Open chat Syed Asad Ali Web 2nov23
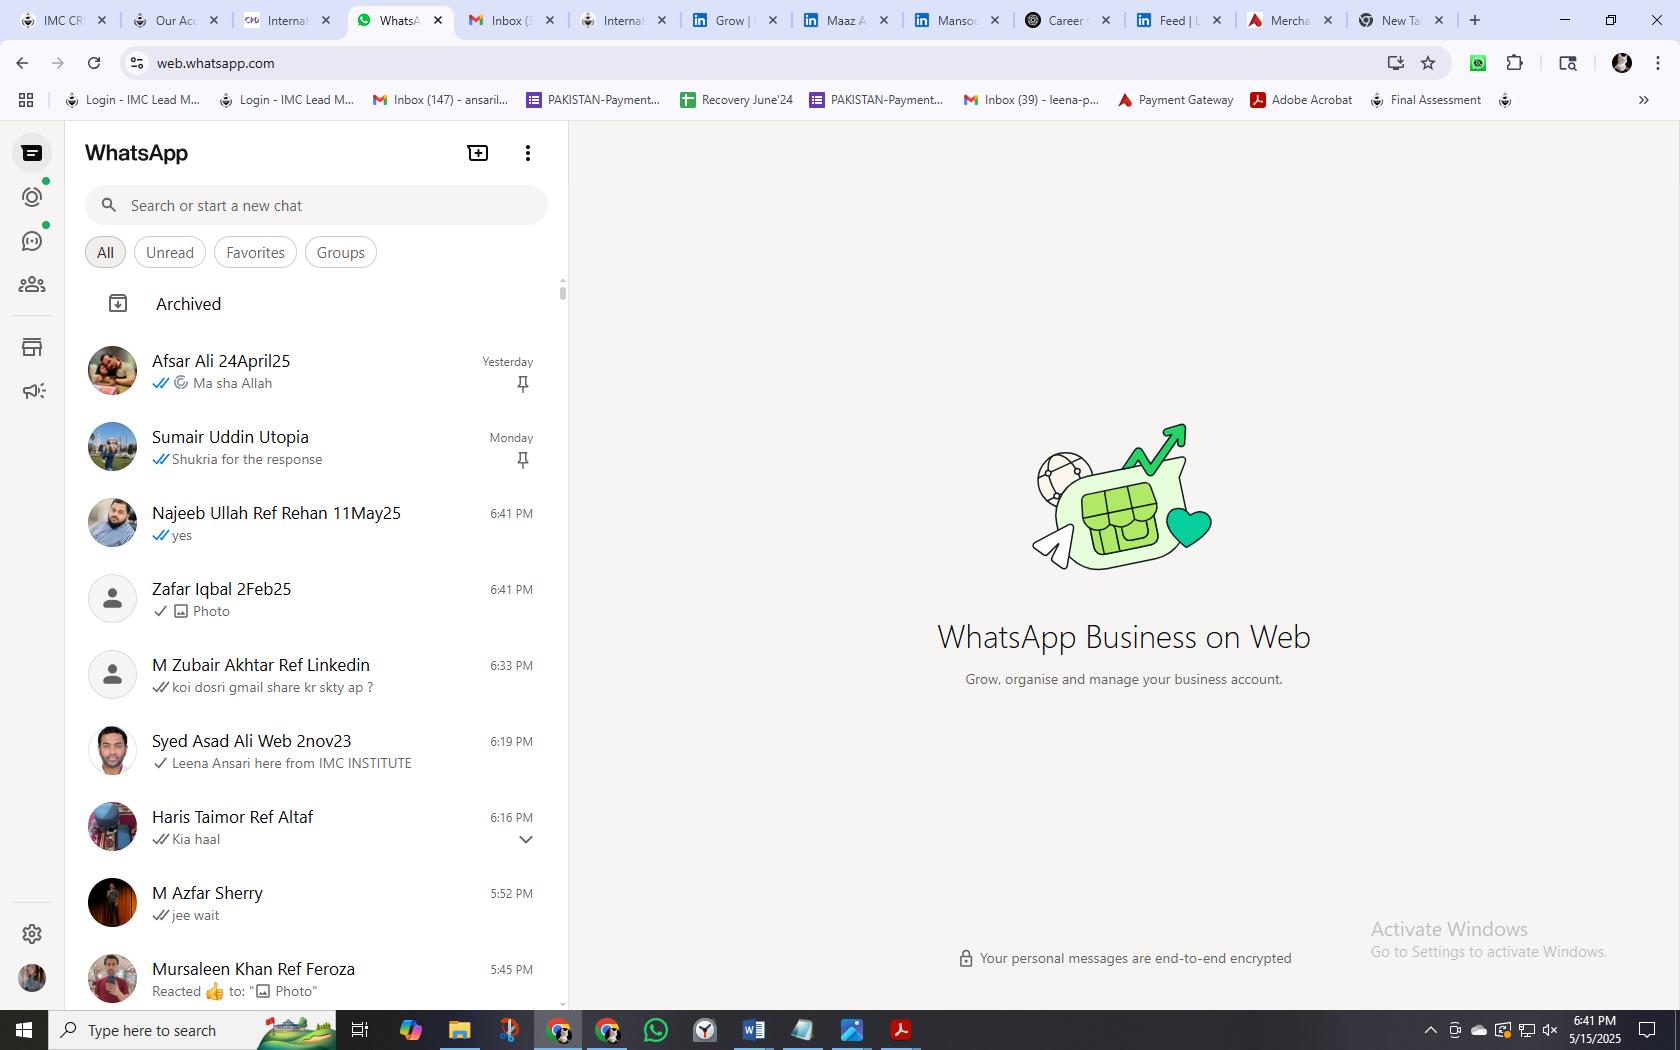Screen dimensions: 1680x1050 [313, 751]
